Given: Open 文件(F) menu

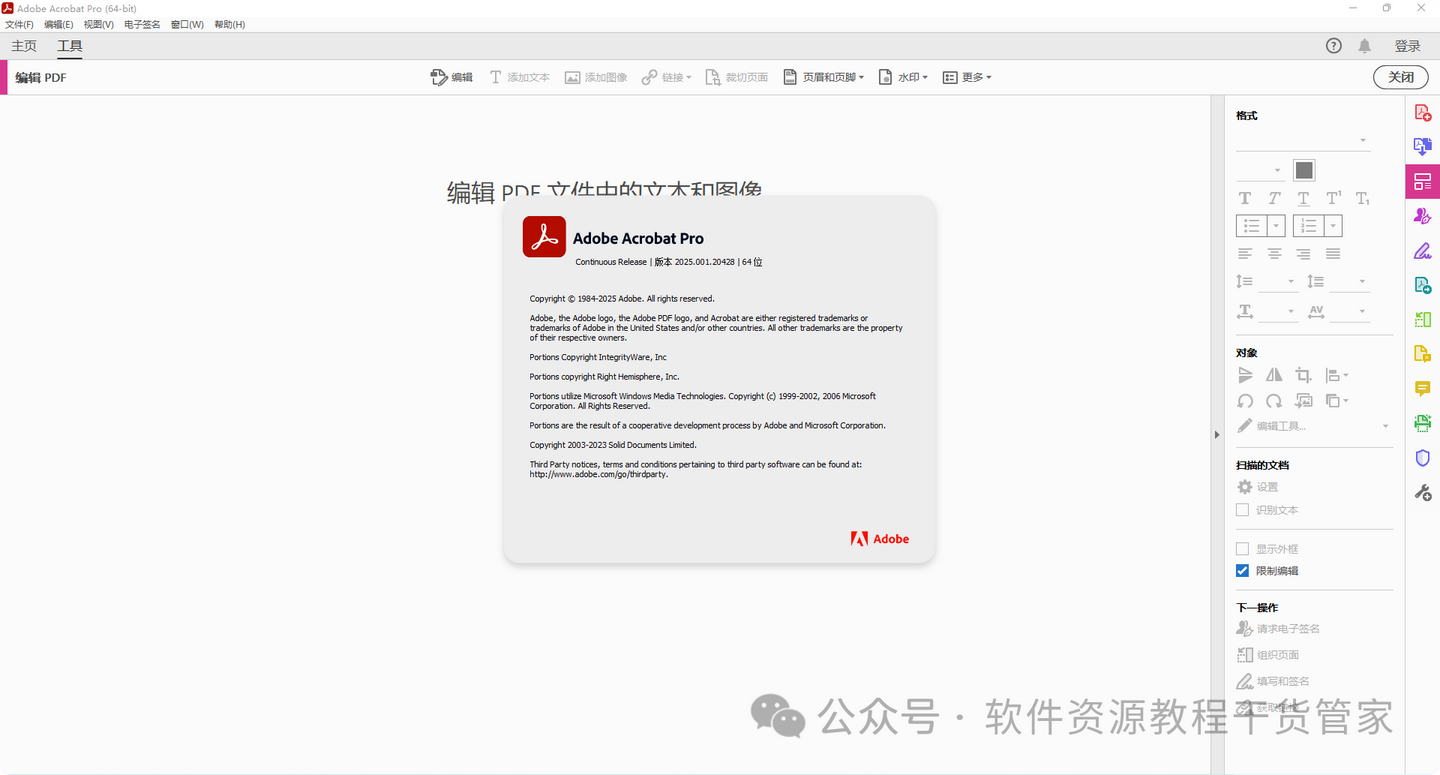Looking at the screenshot, I should click(x=19, y=24).
